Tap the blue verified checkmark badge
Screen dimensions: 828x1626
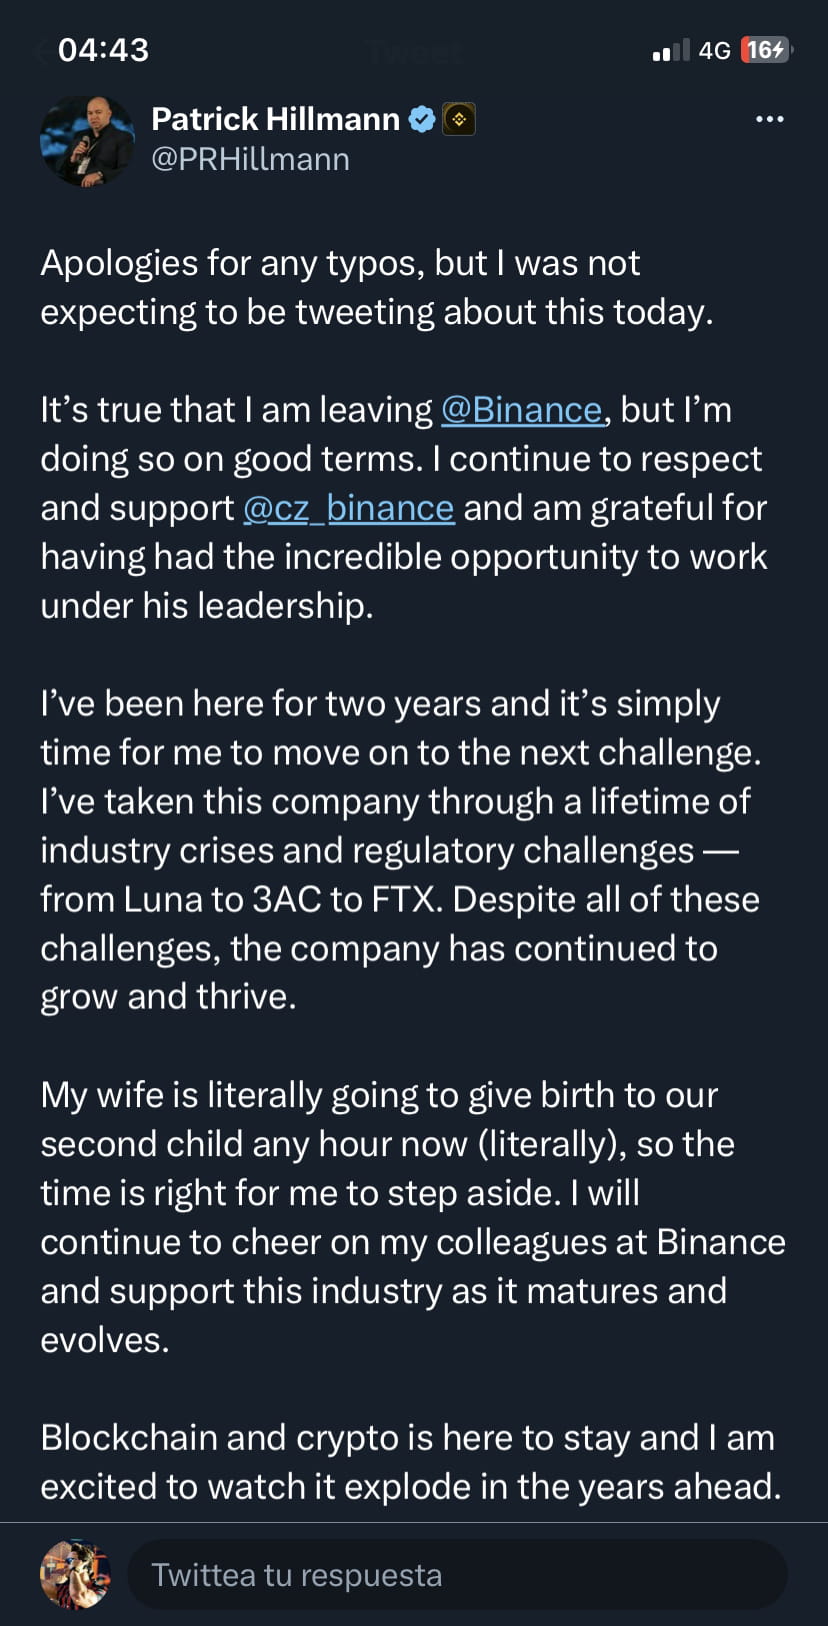[422, 118]
